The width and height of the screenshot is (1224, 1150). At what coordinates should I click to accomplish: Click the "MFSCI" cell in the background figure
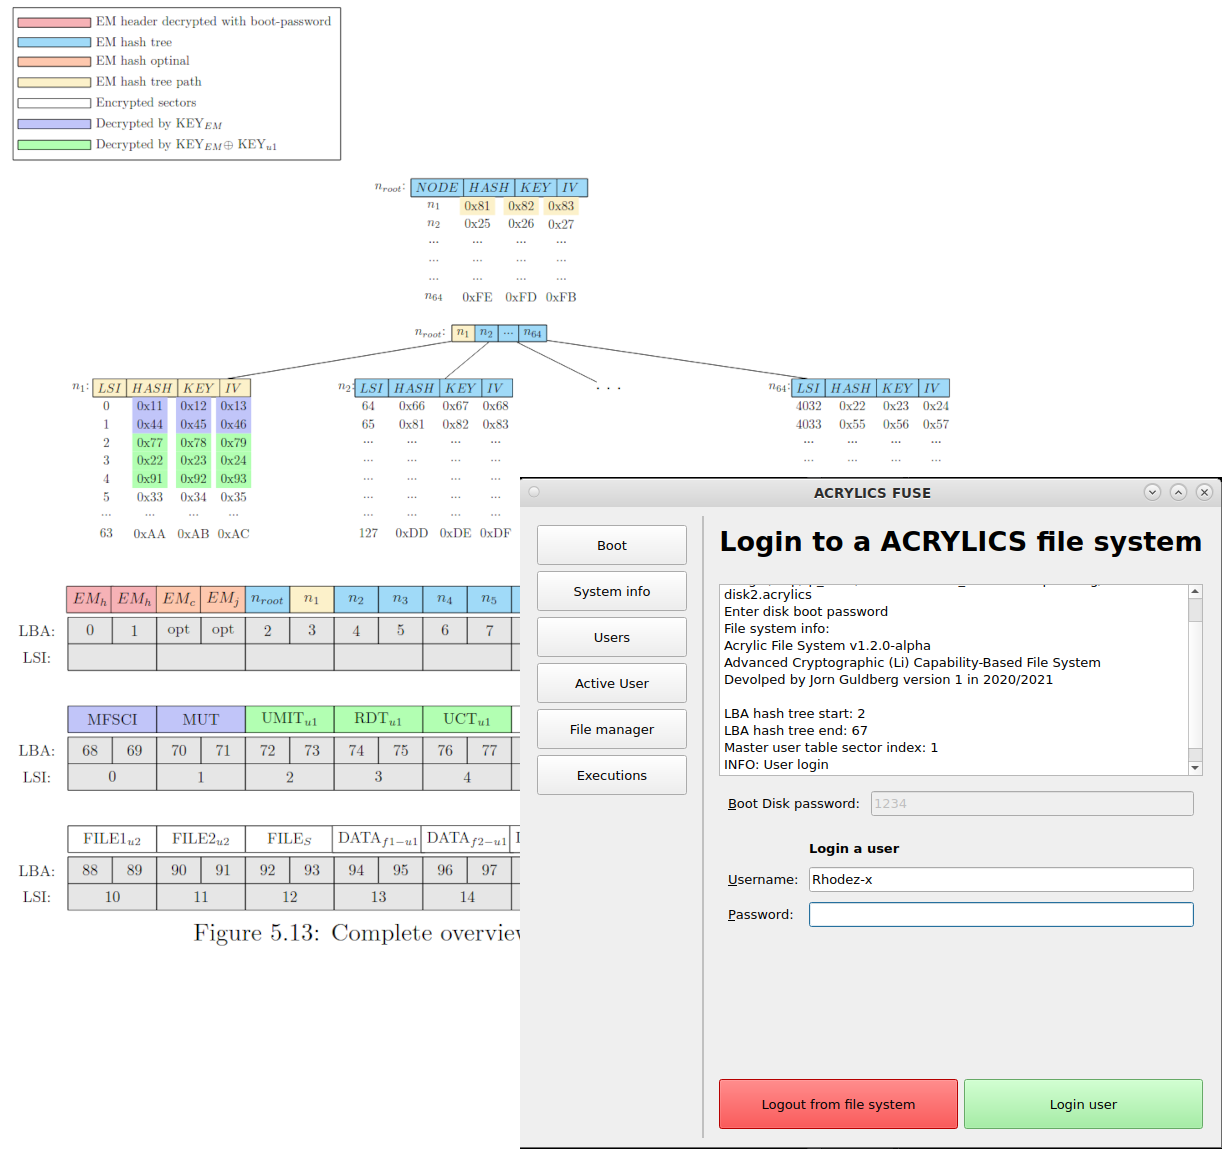pos(112,719)
